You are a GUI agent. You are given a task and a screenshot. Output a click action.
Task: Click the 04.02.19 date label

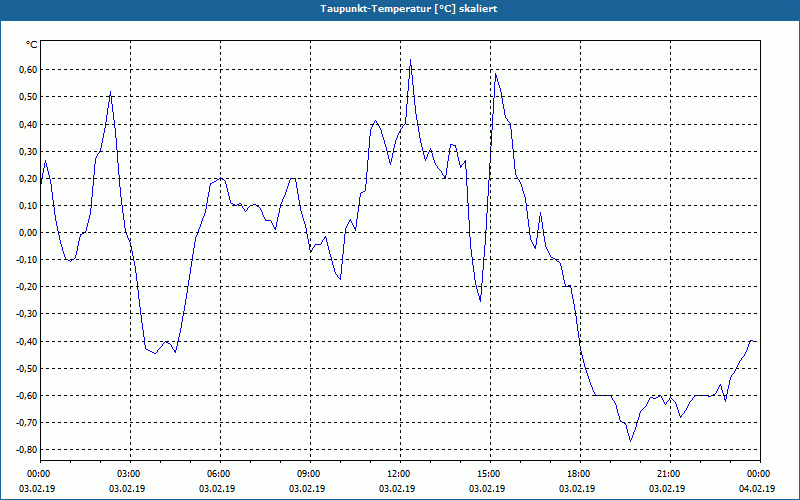pos(757,488)
